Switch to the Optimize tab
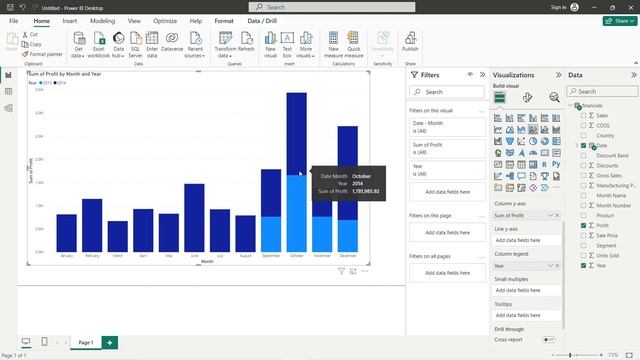The image size is (640, 360). [x=165, y=21]
